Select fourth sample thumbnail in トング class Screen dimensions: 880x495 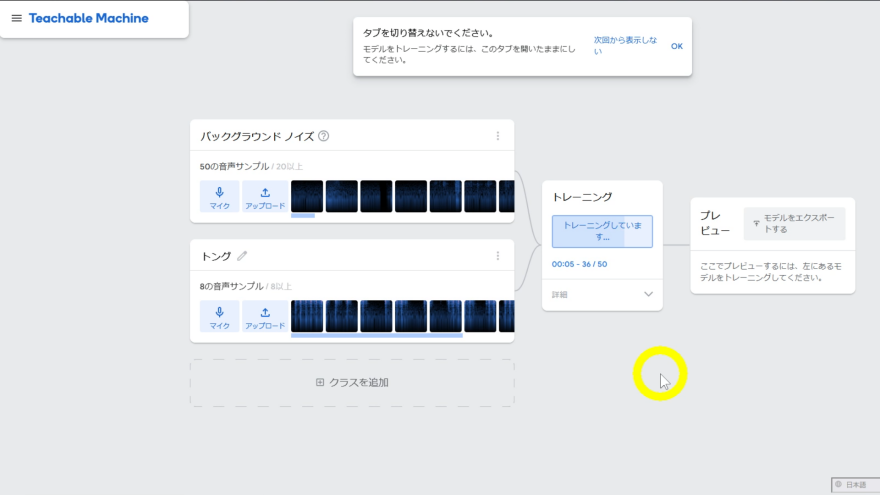point(411,316)
